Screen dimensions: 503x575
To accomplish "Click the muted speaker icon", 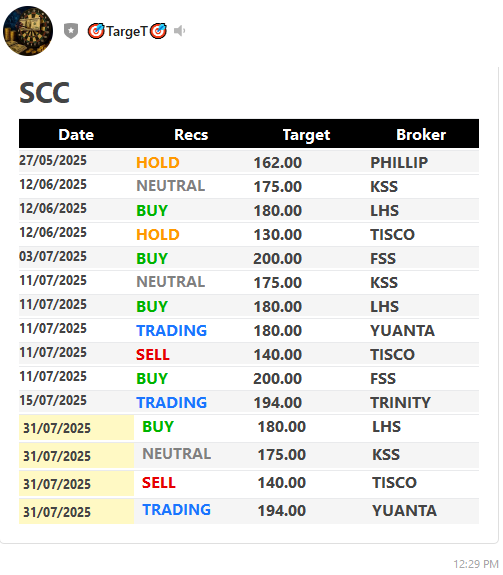I will (x=179, y=31).
